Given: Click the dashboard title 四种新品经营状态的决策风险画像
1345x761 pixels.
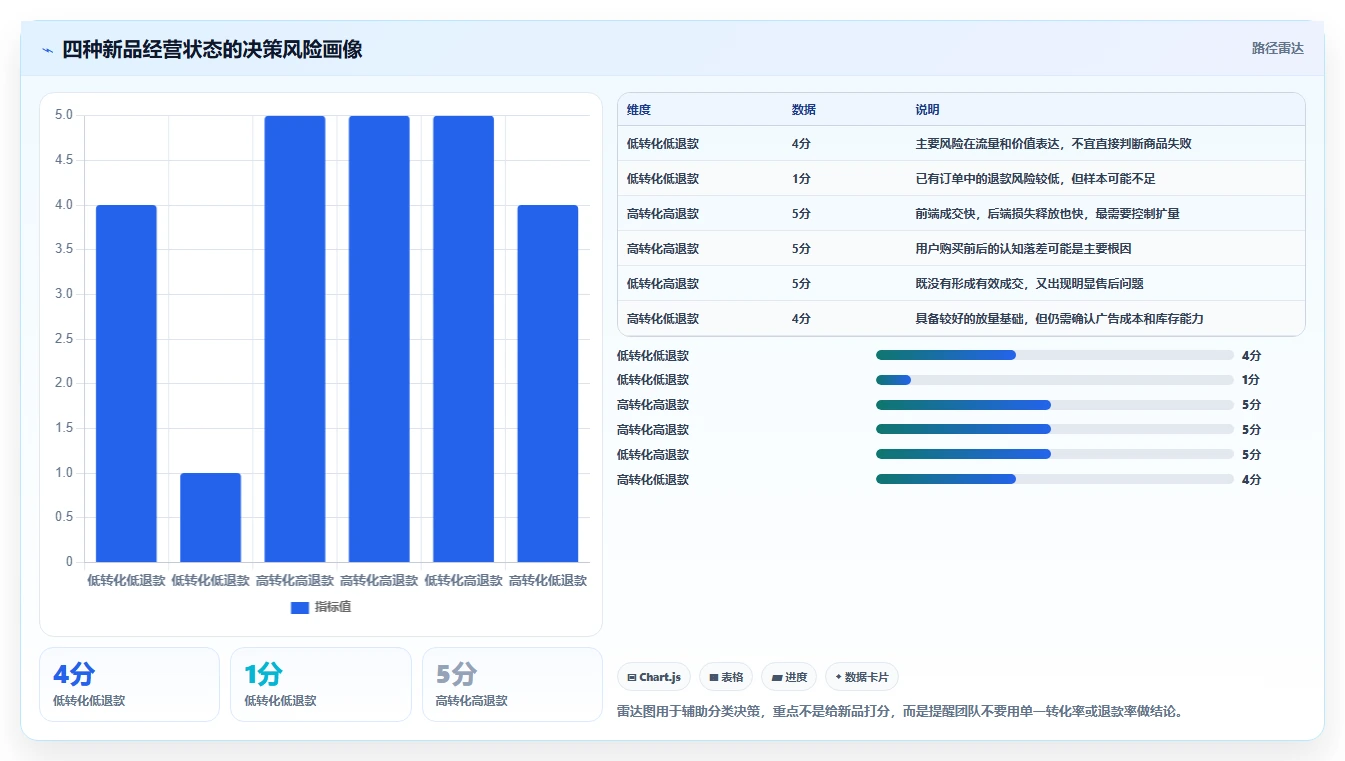Looking at the screenshot, I should pos(212,49).
